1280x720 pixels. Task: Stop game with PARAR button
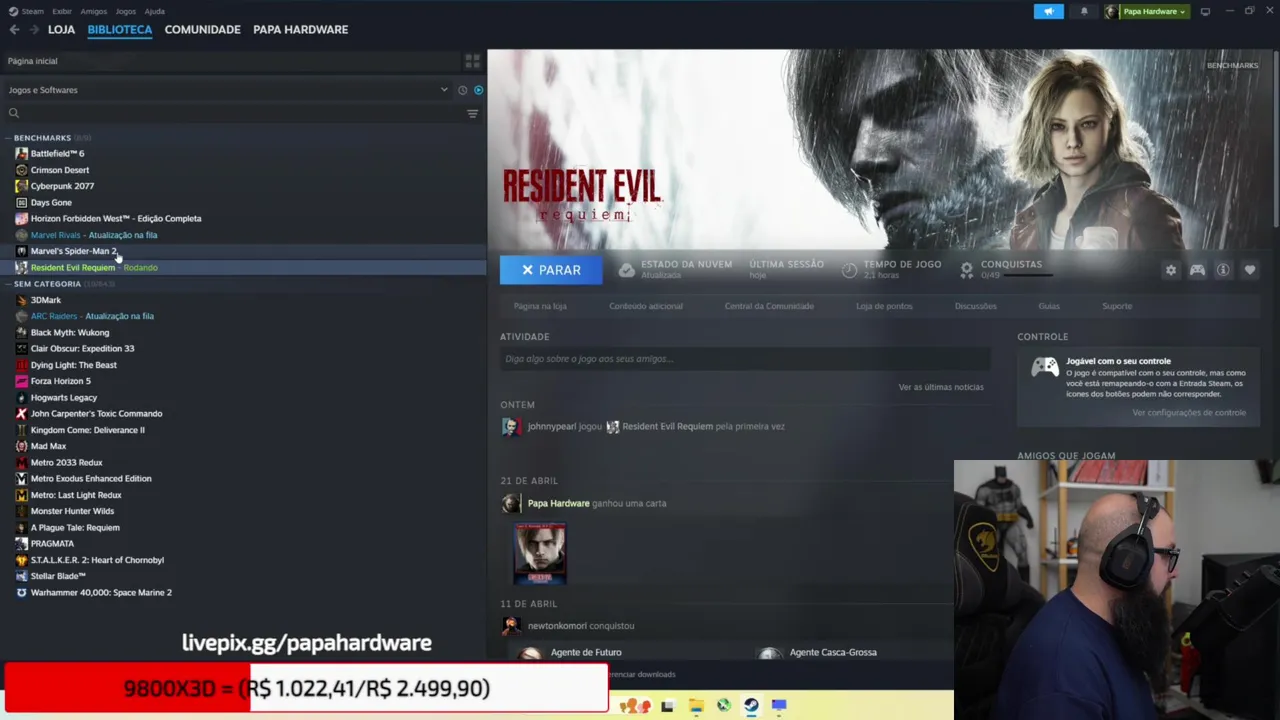coord(551,270)
